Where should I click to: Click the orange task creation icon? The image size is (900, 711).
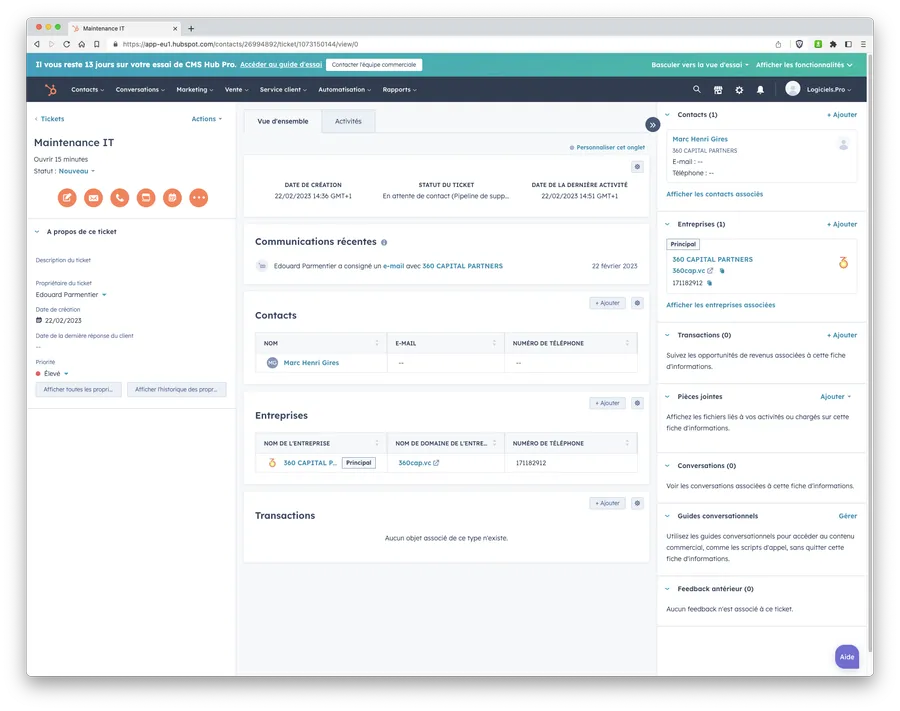(x=146, y=198)
